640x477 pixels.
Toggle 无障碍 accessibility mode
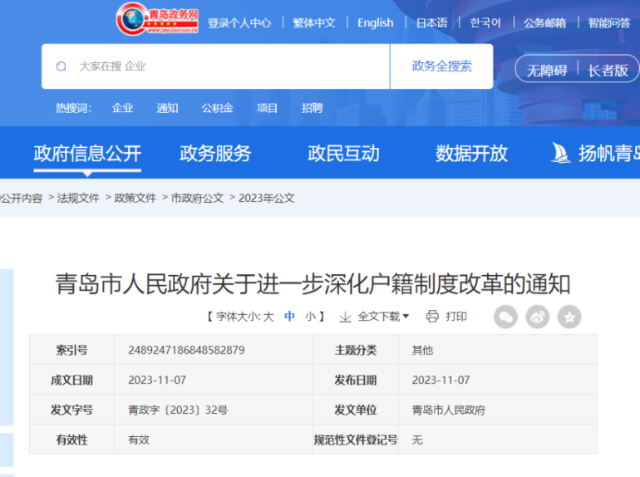click(x=547, y=70)
